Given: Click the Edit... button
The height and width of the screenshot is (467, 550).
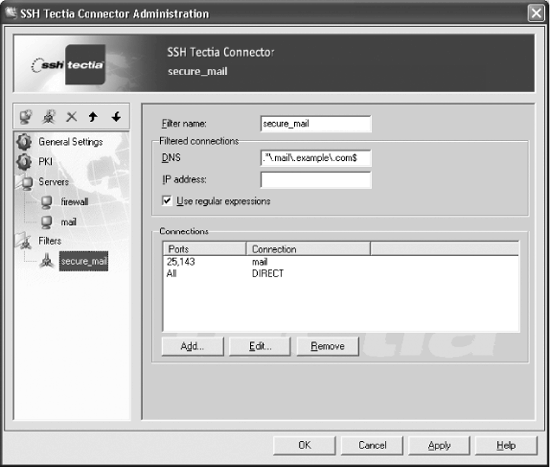Looking at the screenshot, I should point(260,346).
